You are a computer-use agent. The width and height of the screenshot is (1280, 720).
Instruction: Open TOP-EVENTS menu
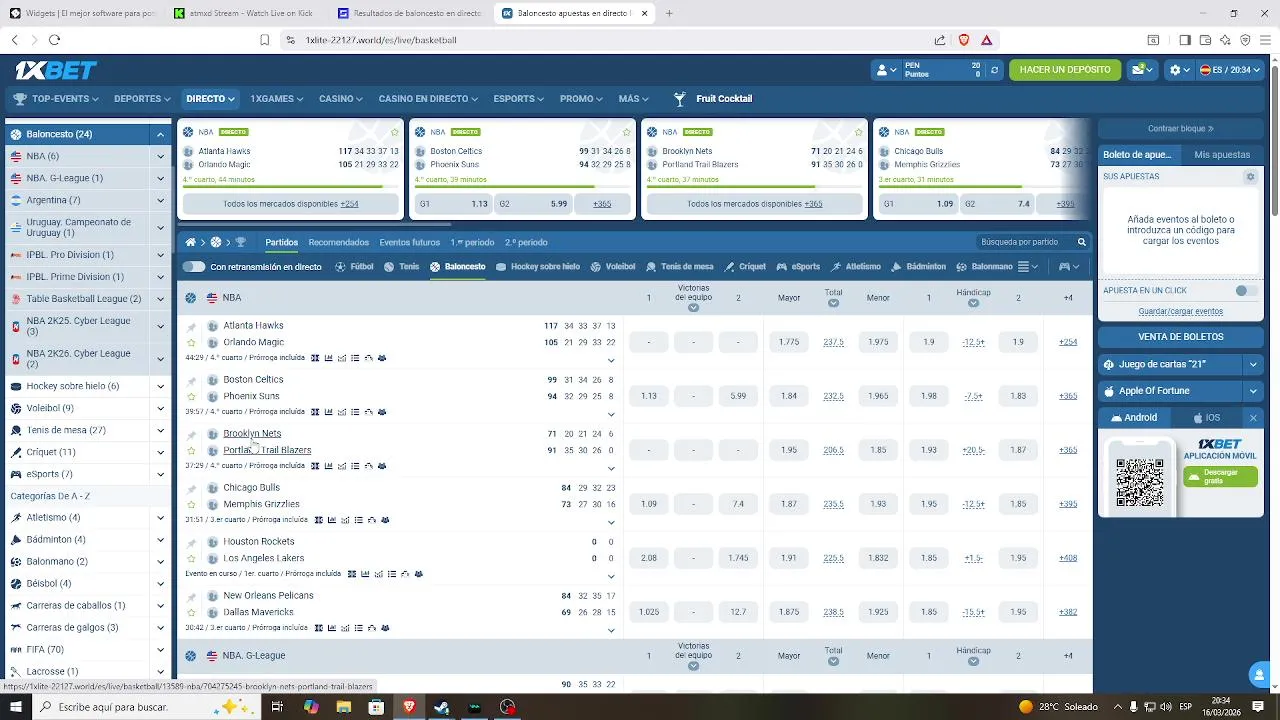pyautogui.click(x=56, y=99)
